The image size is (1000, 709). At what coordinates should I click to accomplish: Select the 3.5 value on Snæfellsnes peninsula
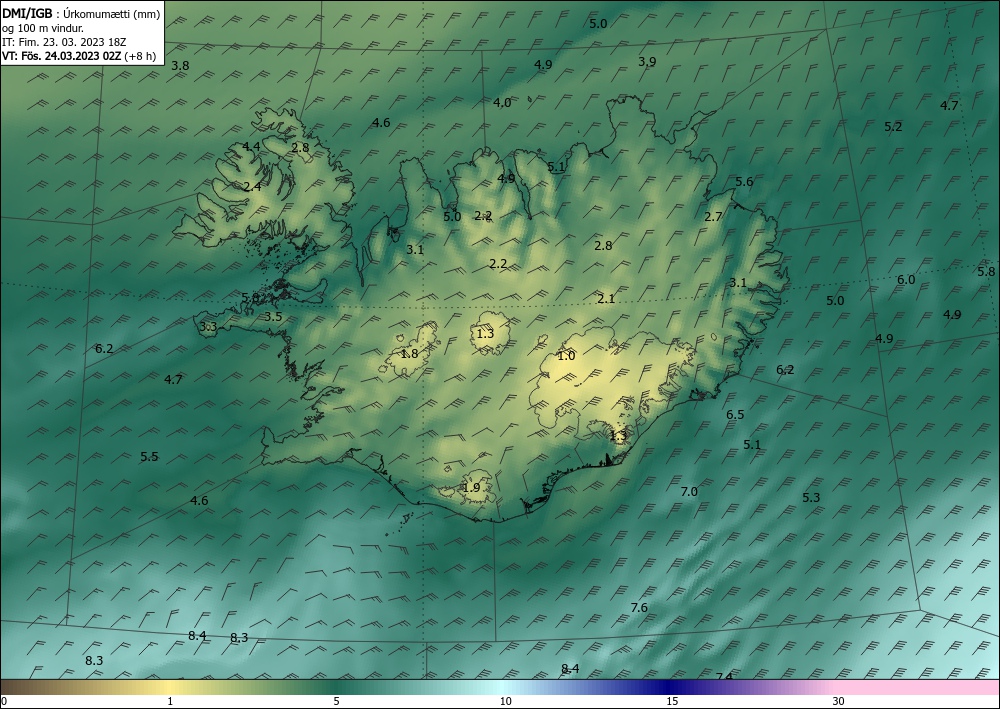tap(274, 317)
